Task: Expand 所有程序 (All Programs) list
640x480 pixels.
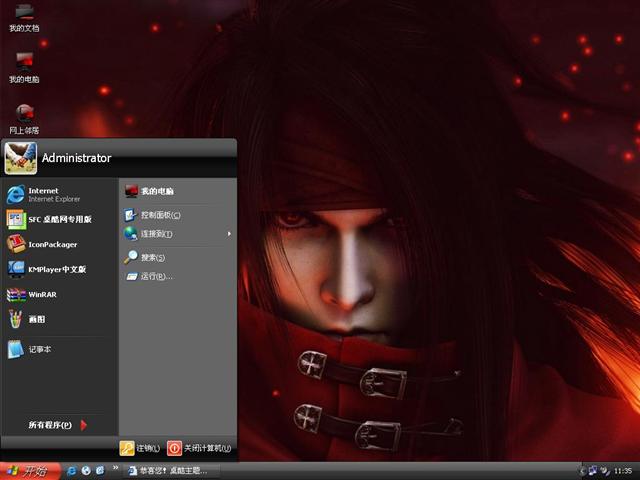Action: click(x=58, y=425)
